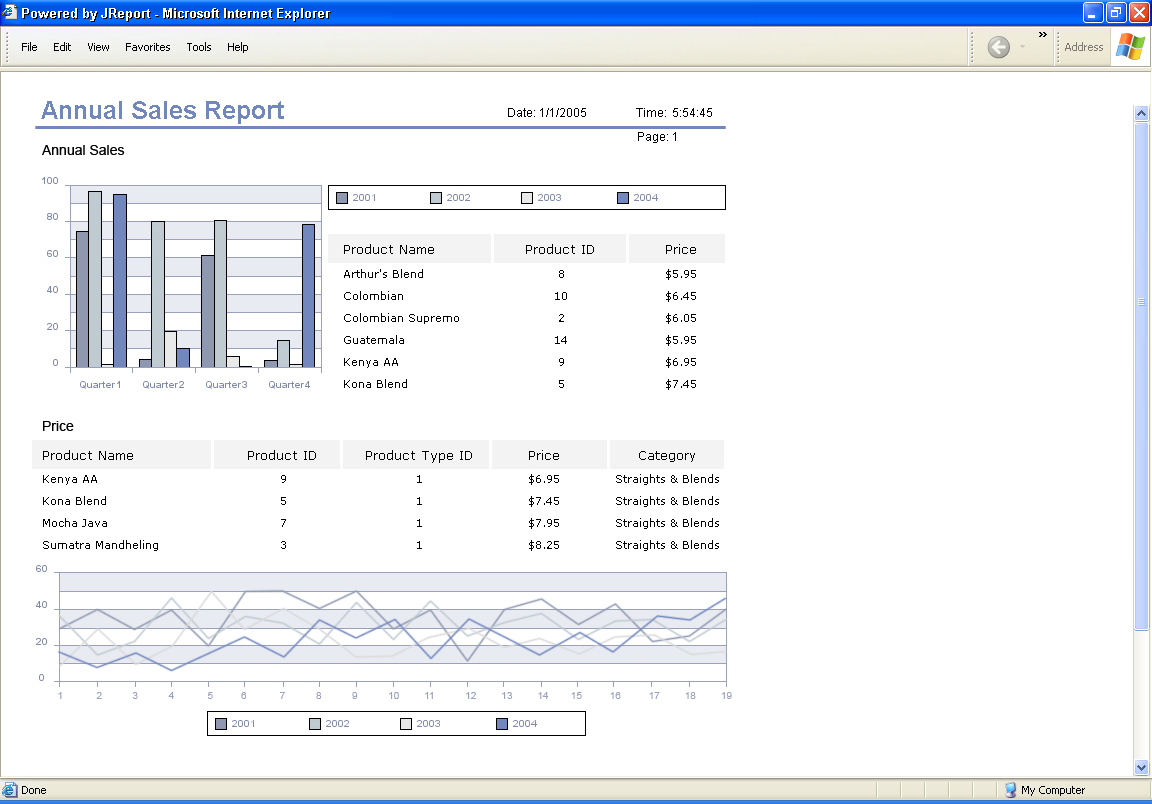Click the Back navigation arrow button
Image resolution: width=1152 pixels, height=804 pixels.
998,47
